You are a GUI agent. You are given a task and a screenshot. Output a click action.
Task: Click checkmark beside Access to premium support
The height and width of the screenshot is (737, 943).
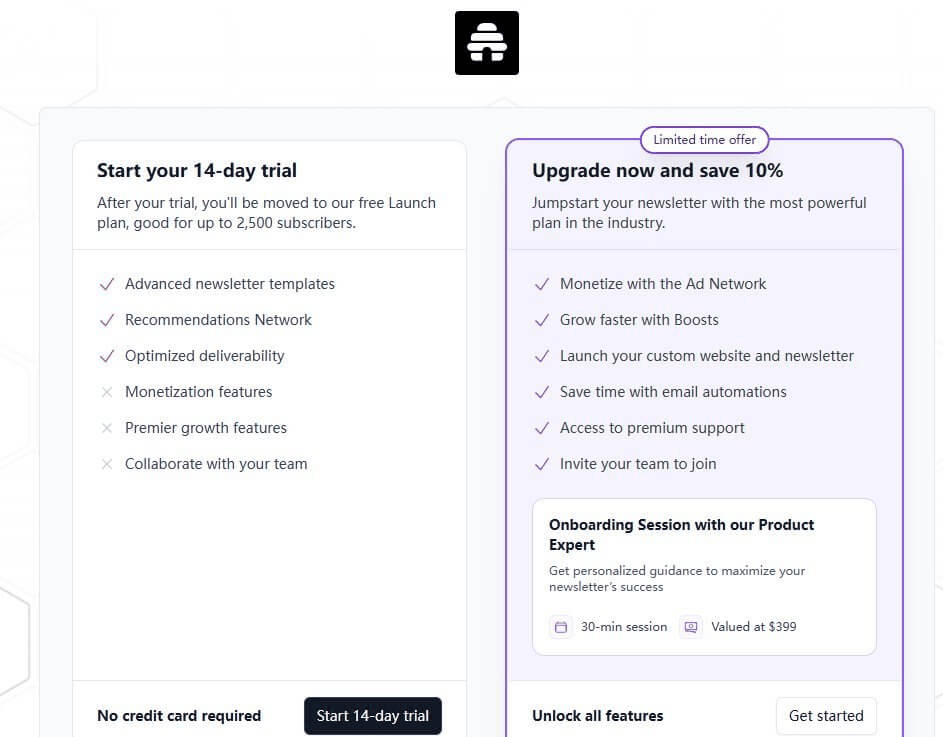click(541, 428)
